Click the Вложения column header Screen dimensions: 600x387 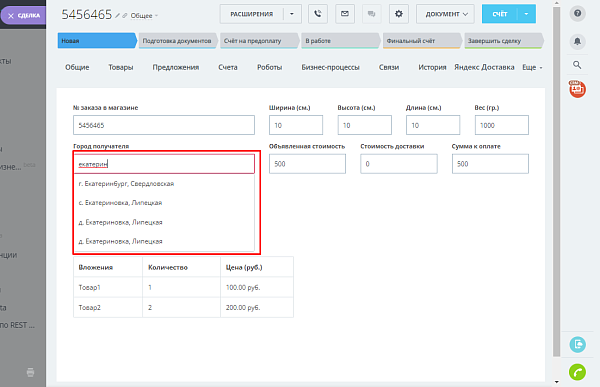point(108,267)
